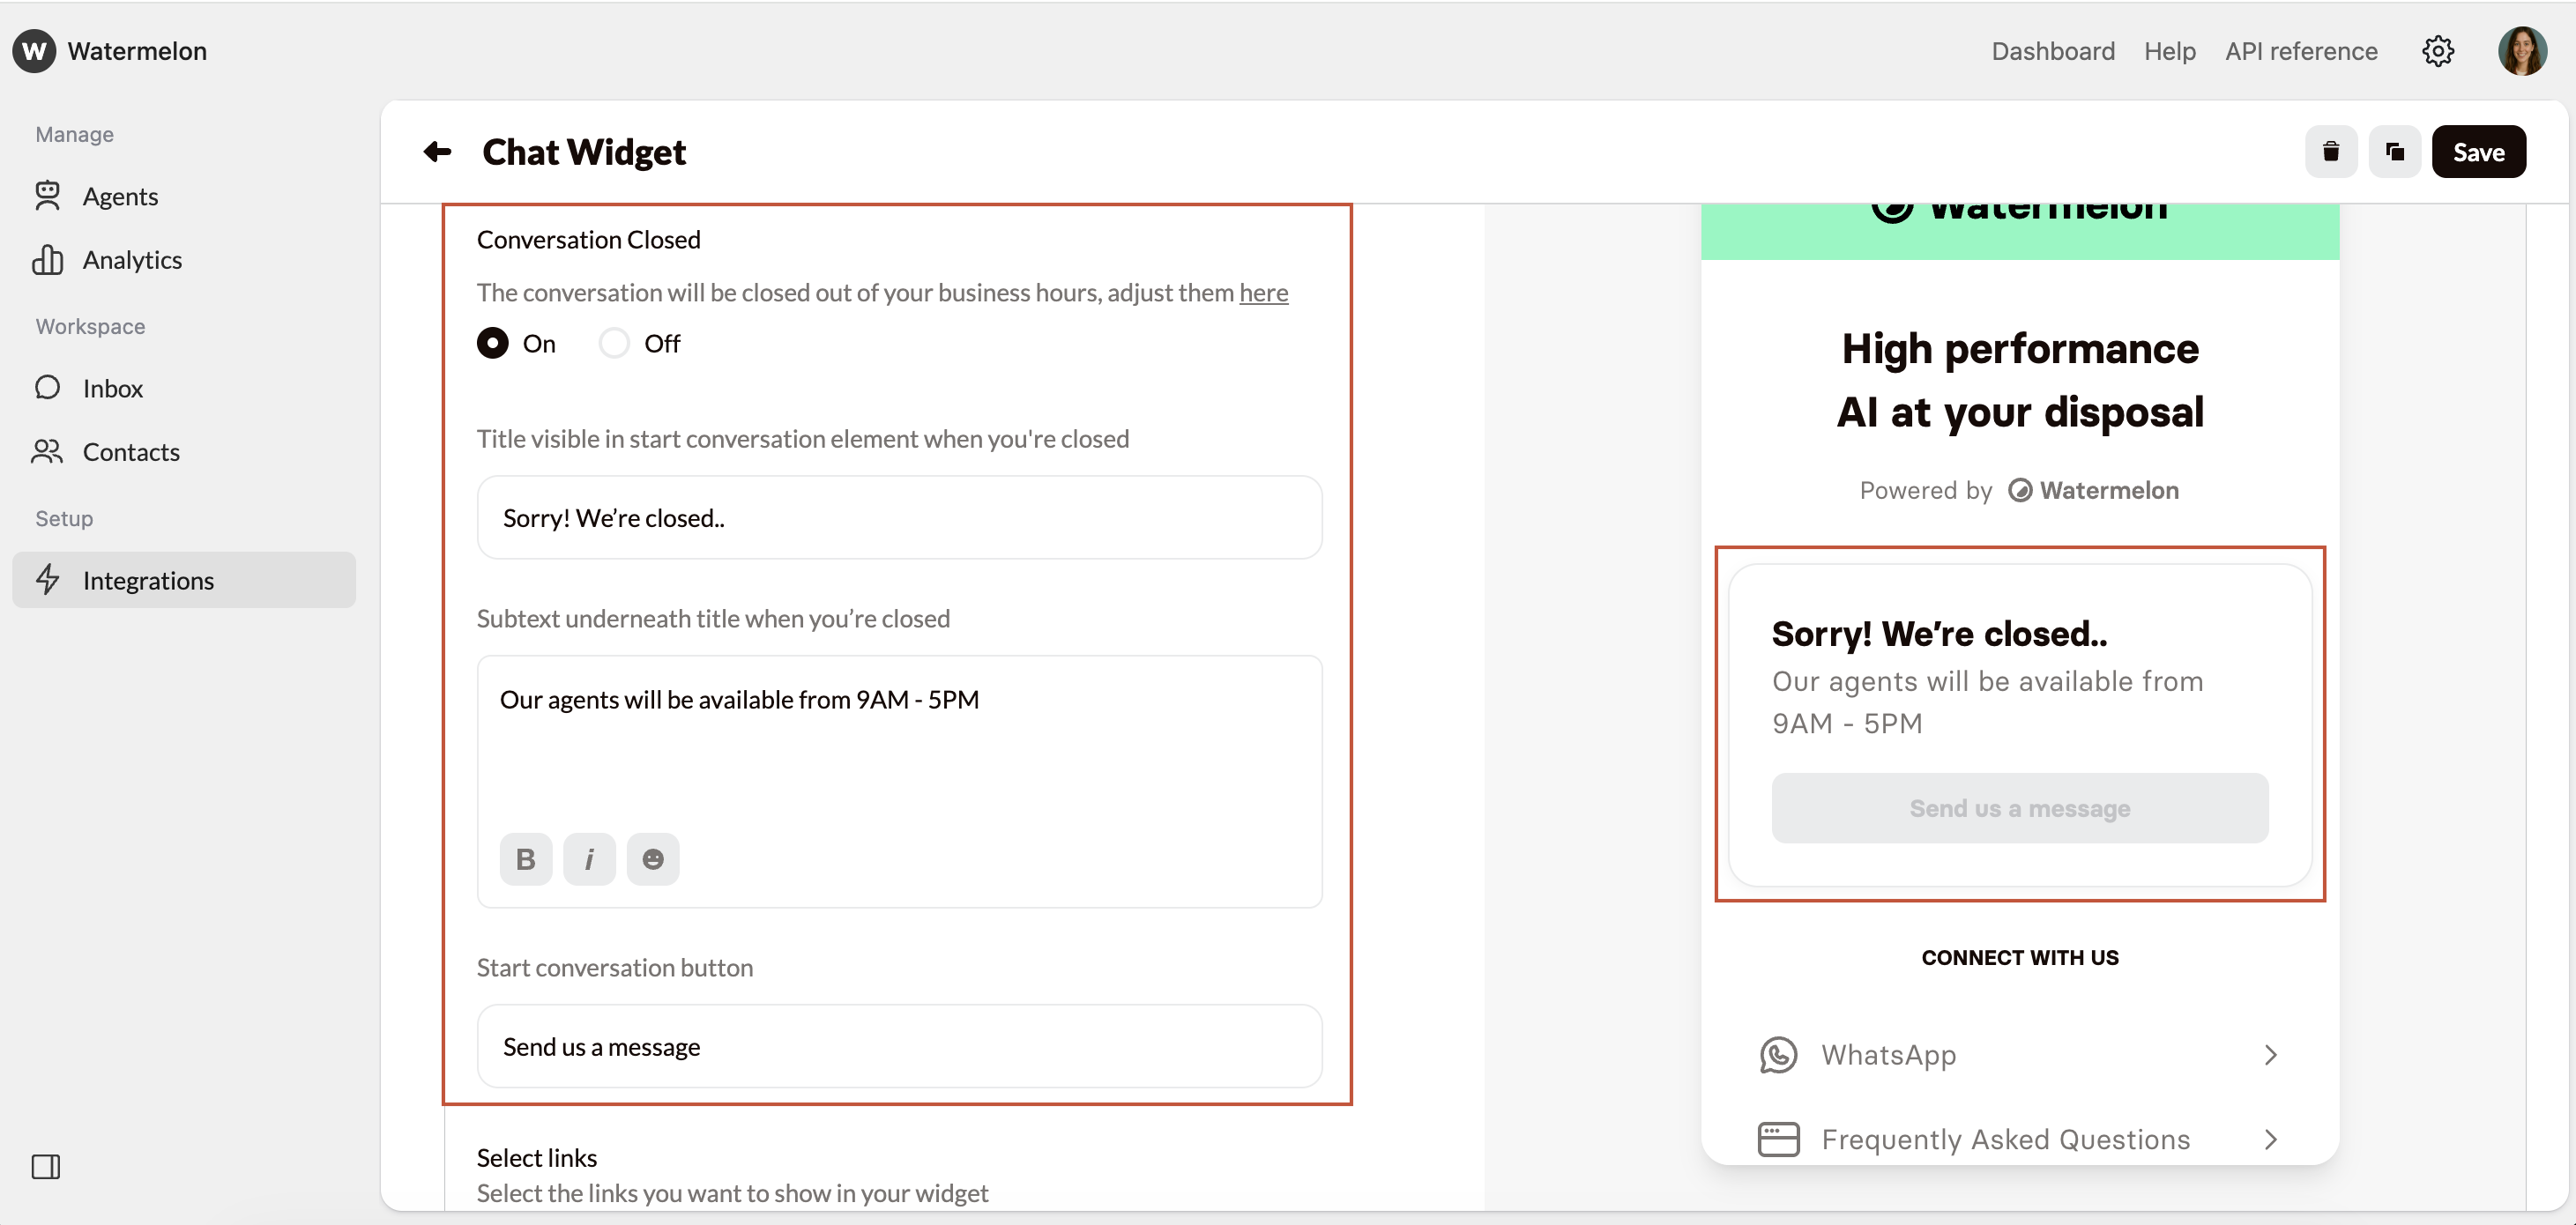Toggle italic formatting for subtext
Image resolution: width=2576 pixels, height=1225 pixels.
(x=589, y=858)
